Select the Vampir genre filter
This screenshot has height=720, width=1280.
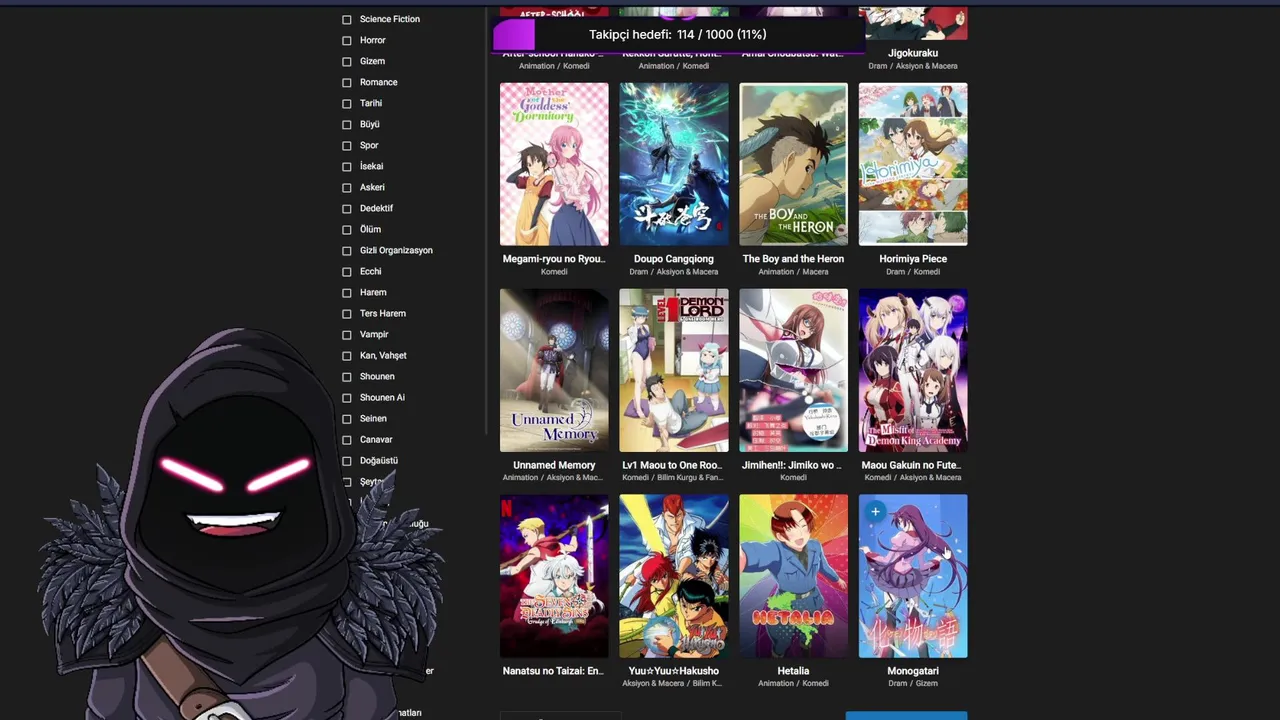347,334
